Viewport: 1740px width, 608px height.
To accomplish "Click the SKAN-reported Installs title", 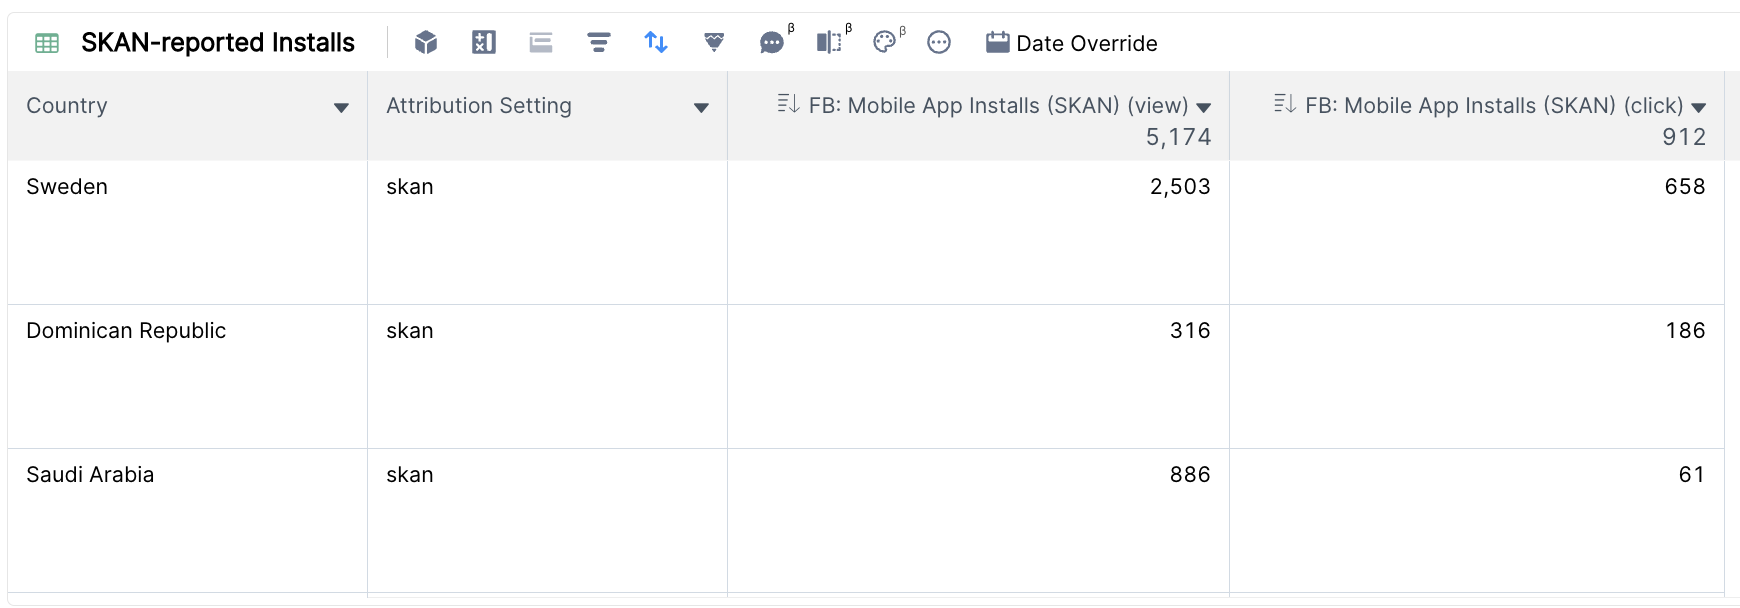I will [x=218, y=42].
